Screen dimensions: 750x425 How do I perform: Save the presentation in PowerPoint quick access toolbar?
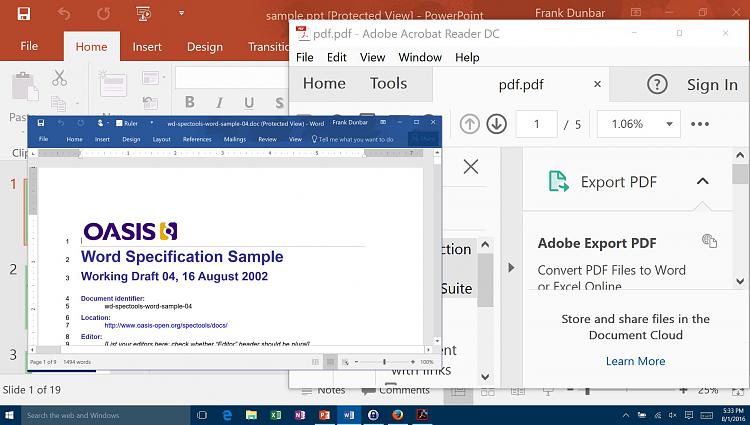(24, 13)
